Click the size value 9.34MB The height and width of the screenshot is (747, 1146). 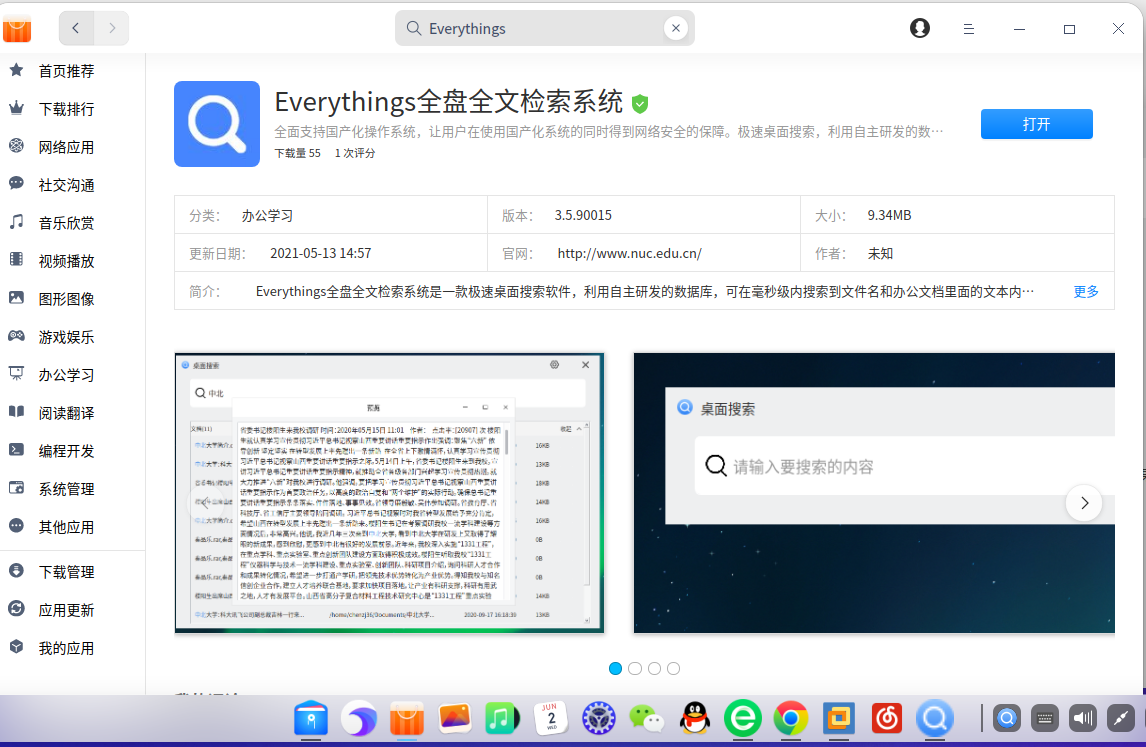[889, 216]
